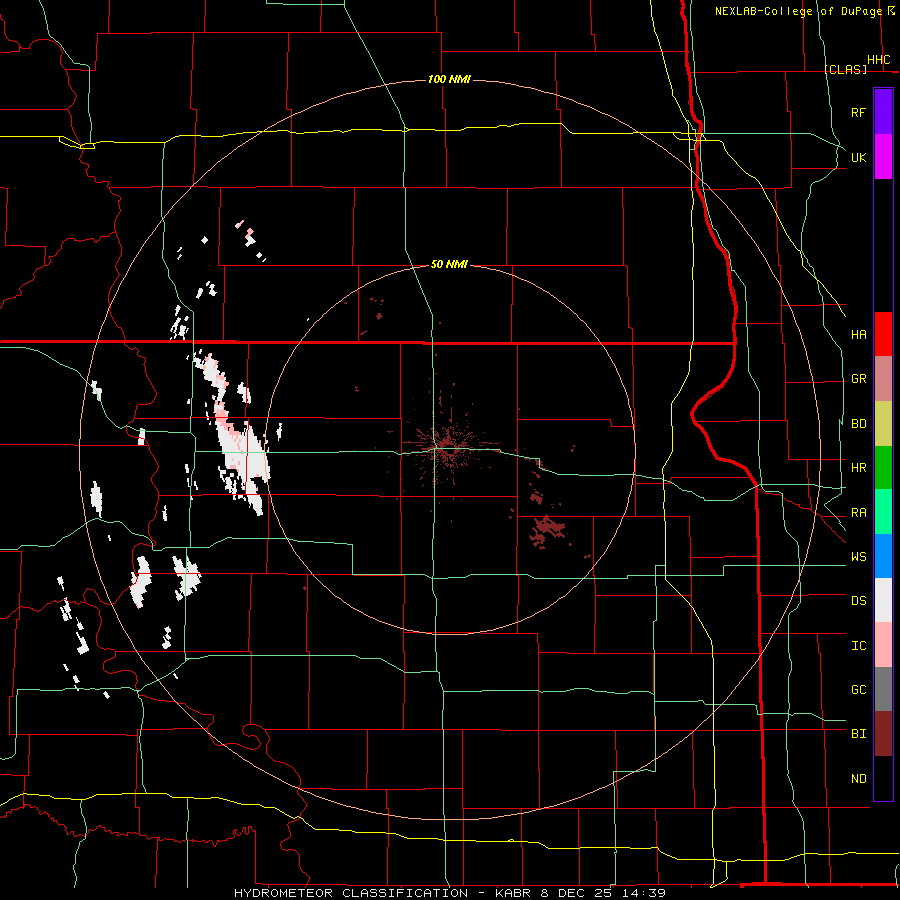Image resolution: width=900 pixels, height=900 pixels.
Task: Click the white DS color swatch
Action: click(x=883, y=600)
